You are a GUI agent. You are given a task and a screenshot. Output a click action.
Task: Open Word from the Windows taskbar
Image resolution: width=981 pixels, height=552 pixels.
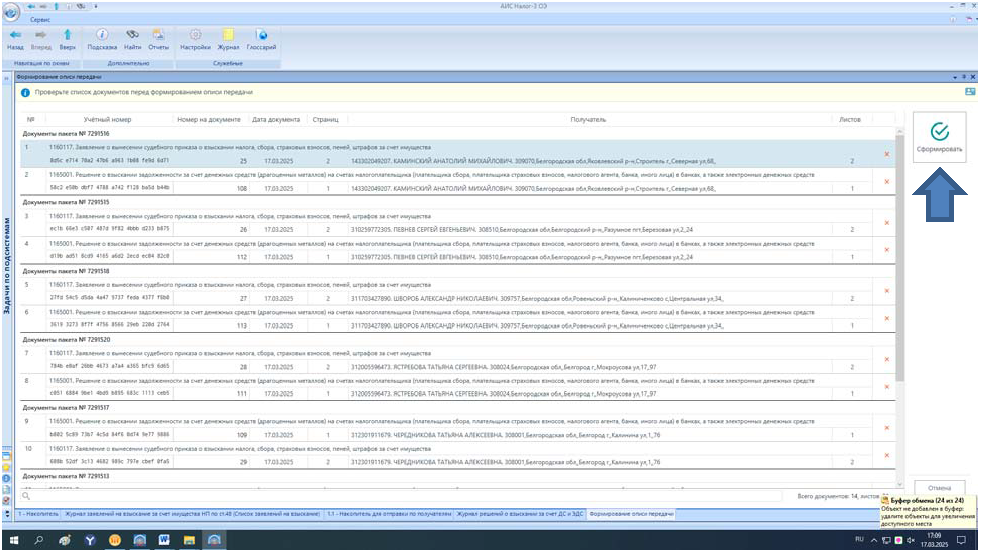(x=164, y=540)
